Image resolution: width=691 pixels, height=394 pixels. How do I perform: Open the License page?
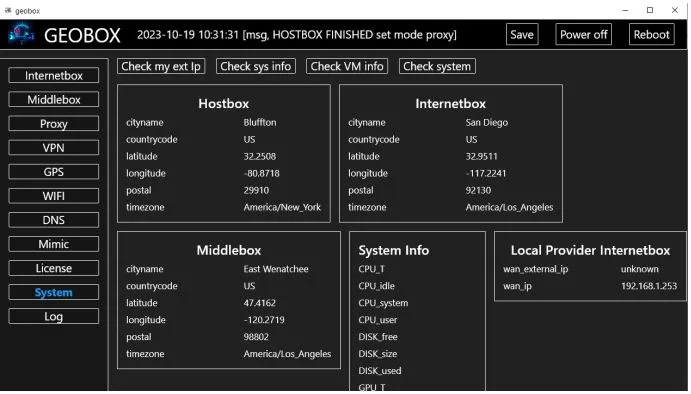click(54, 268)
